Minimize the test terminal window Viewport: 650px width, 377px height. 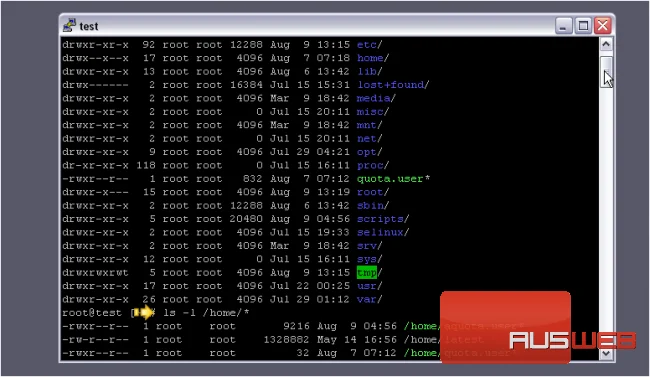point(563,26)
